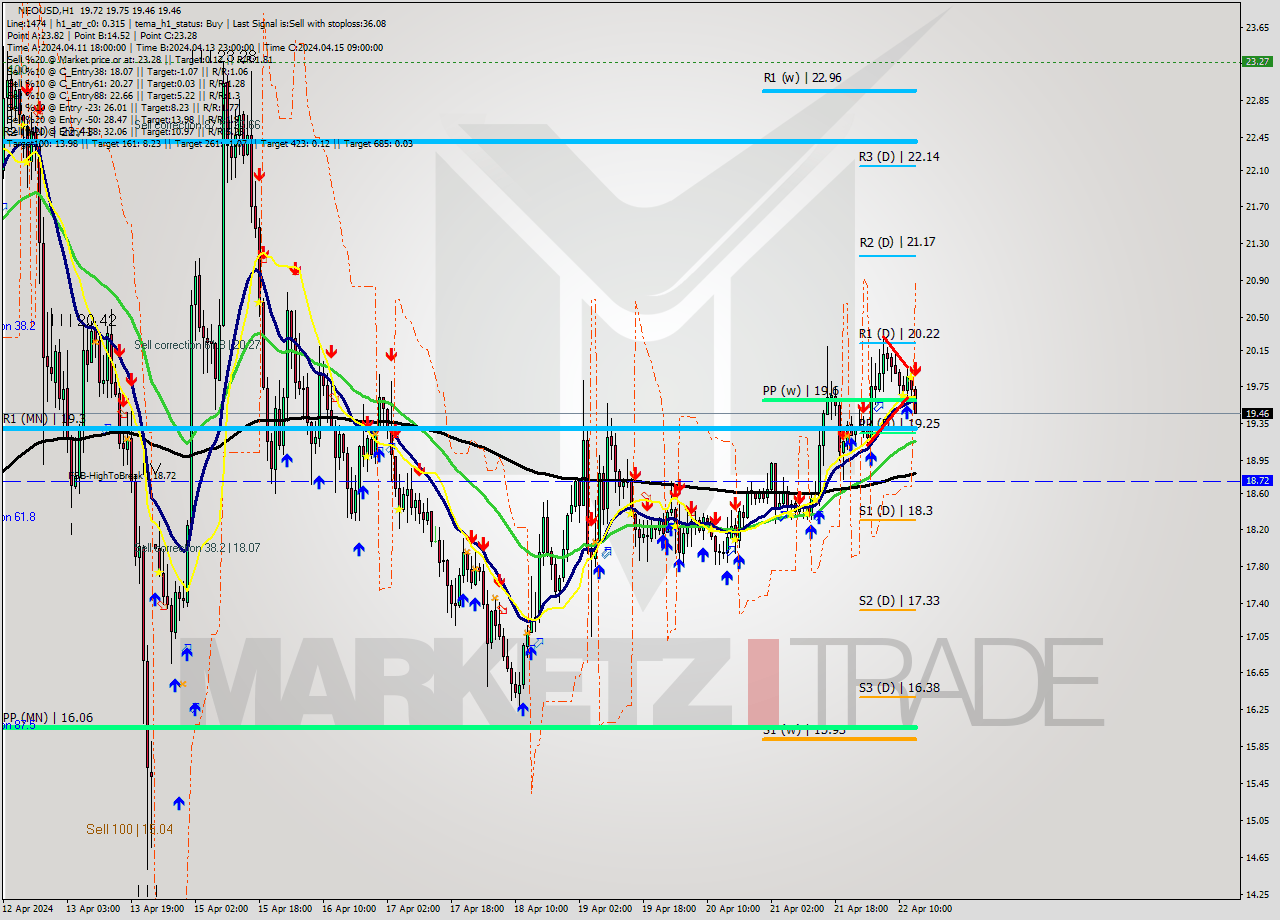Click the '19 Apr 02:00' time label
Screen dimensions: 1280x920
tap(606, 909)
